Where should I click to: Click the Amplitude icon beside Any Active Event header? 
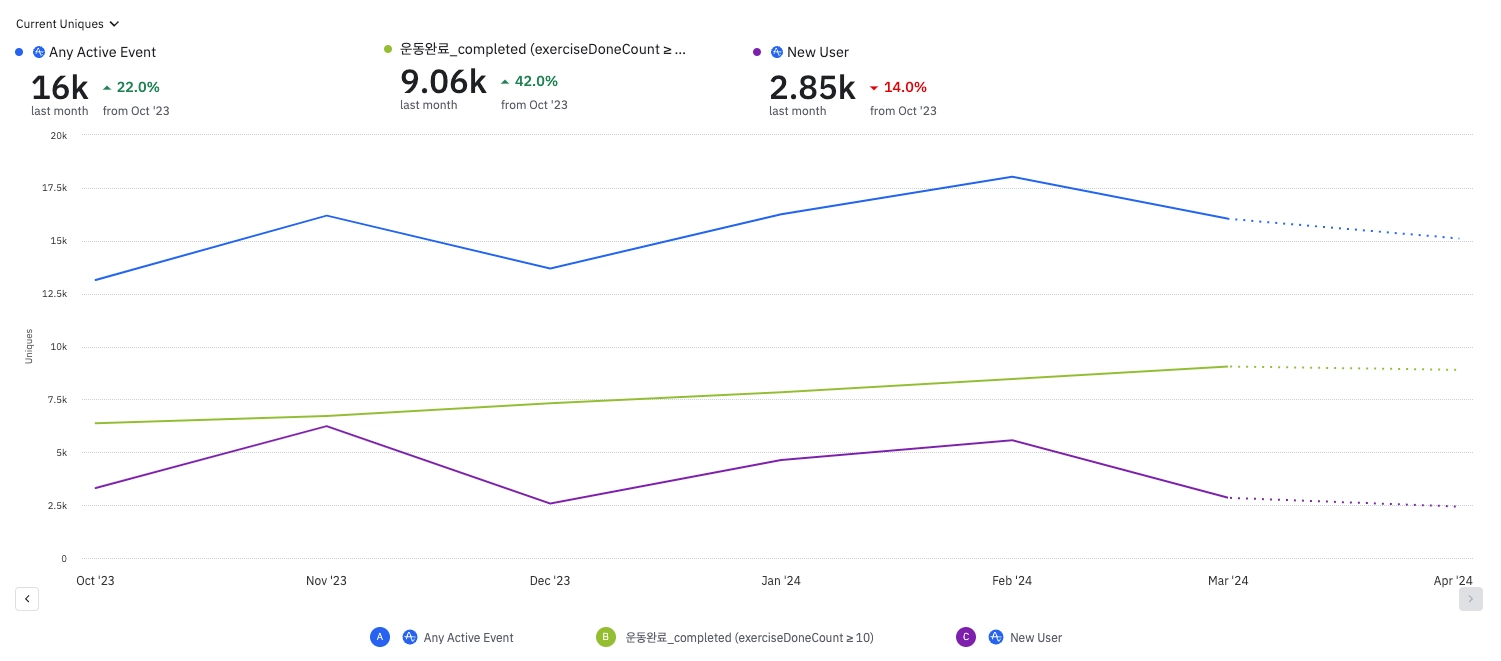pyautogui.click(x=39, y=52)
